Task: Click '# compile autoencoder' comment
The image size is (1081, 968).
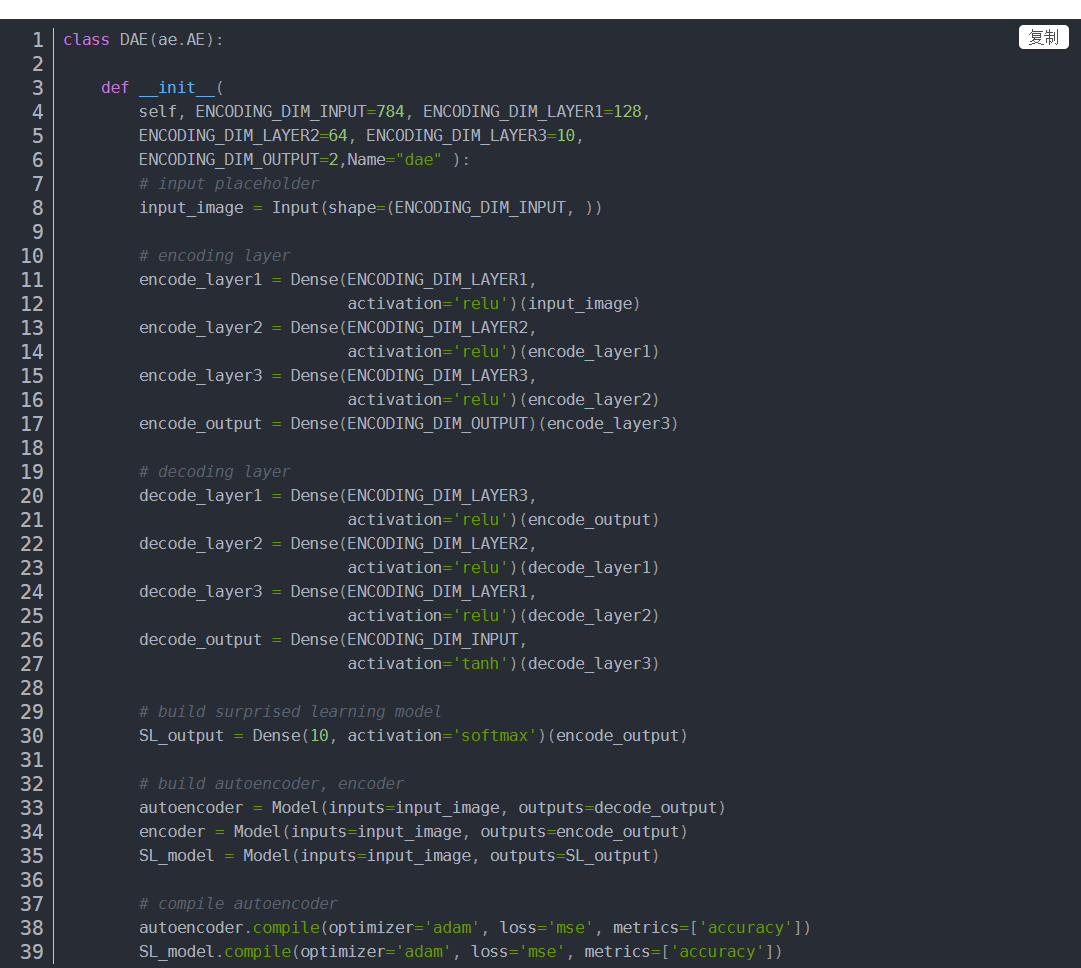Action: (x=238, y=904)
